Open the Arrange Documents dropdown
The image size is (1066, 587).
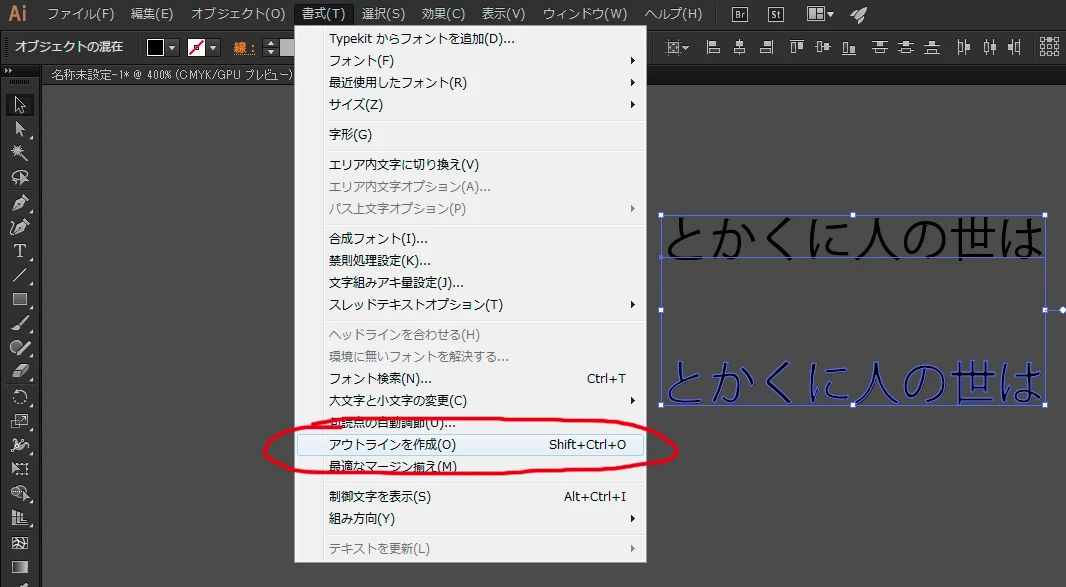pos(820,14)
